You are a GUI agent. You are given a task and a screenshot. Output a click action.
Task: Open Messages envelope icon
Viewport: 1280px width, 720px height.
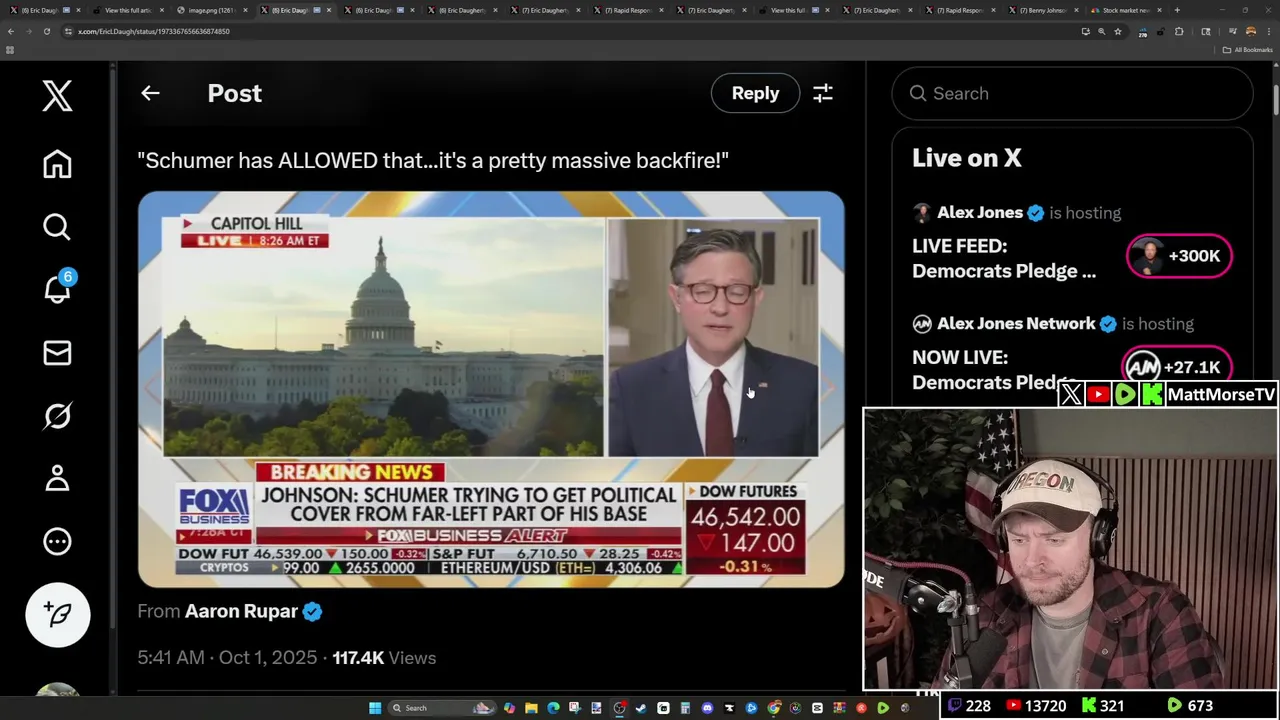(57, 353)
